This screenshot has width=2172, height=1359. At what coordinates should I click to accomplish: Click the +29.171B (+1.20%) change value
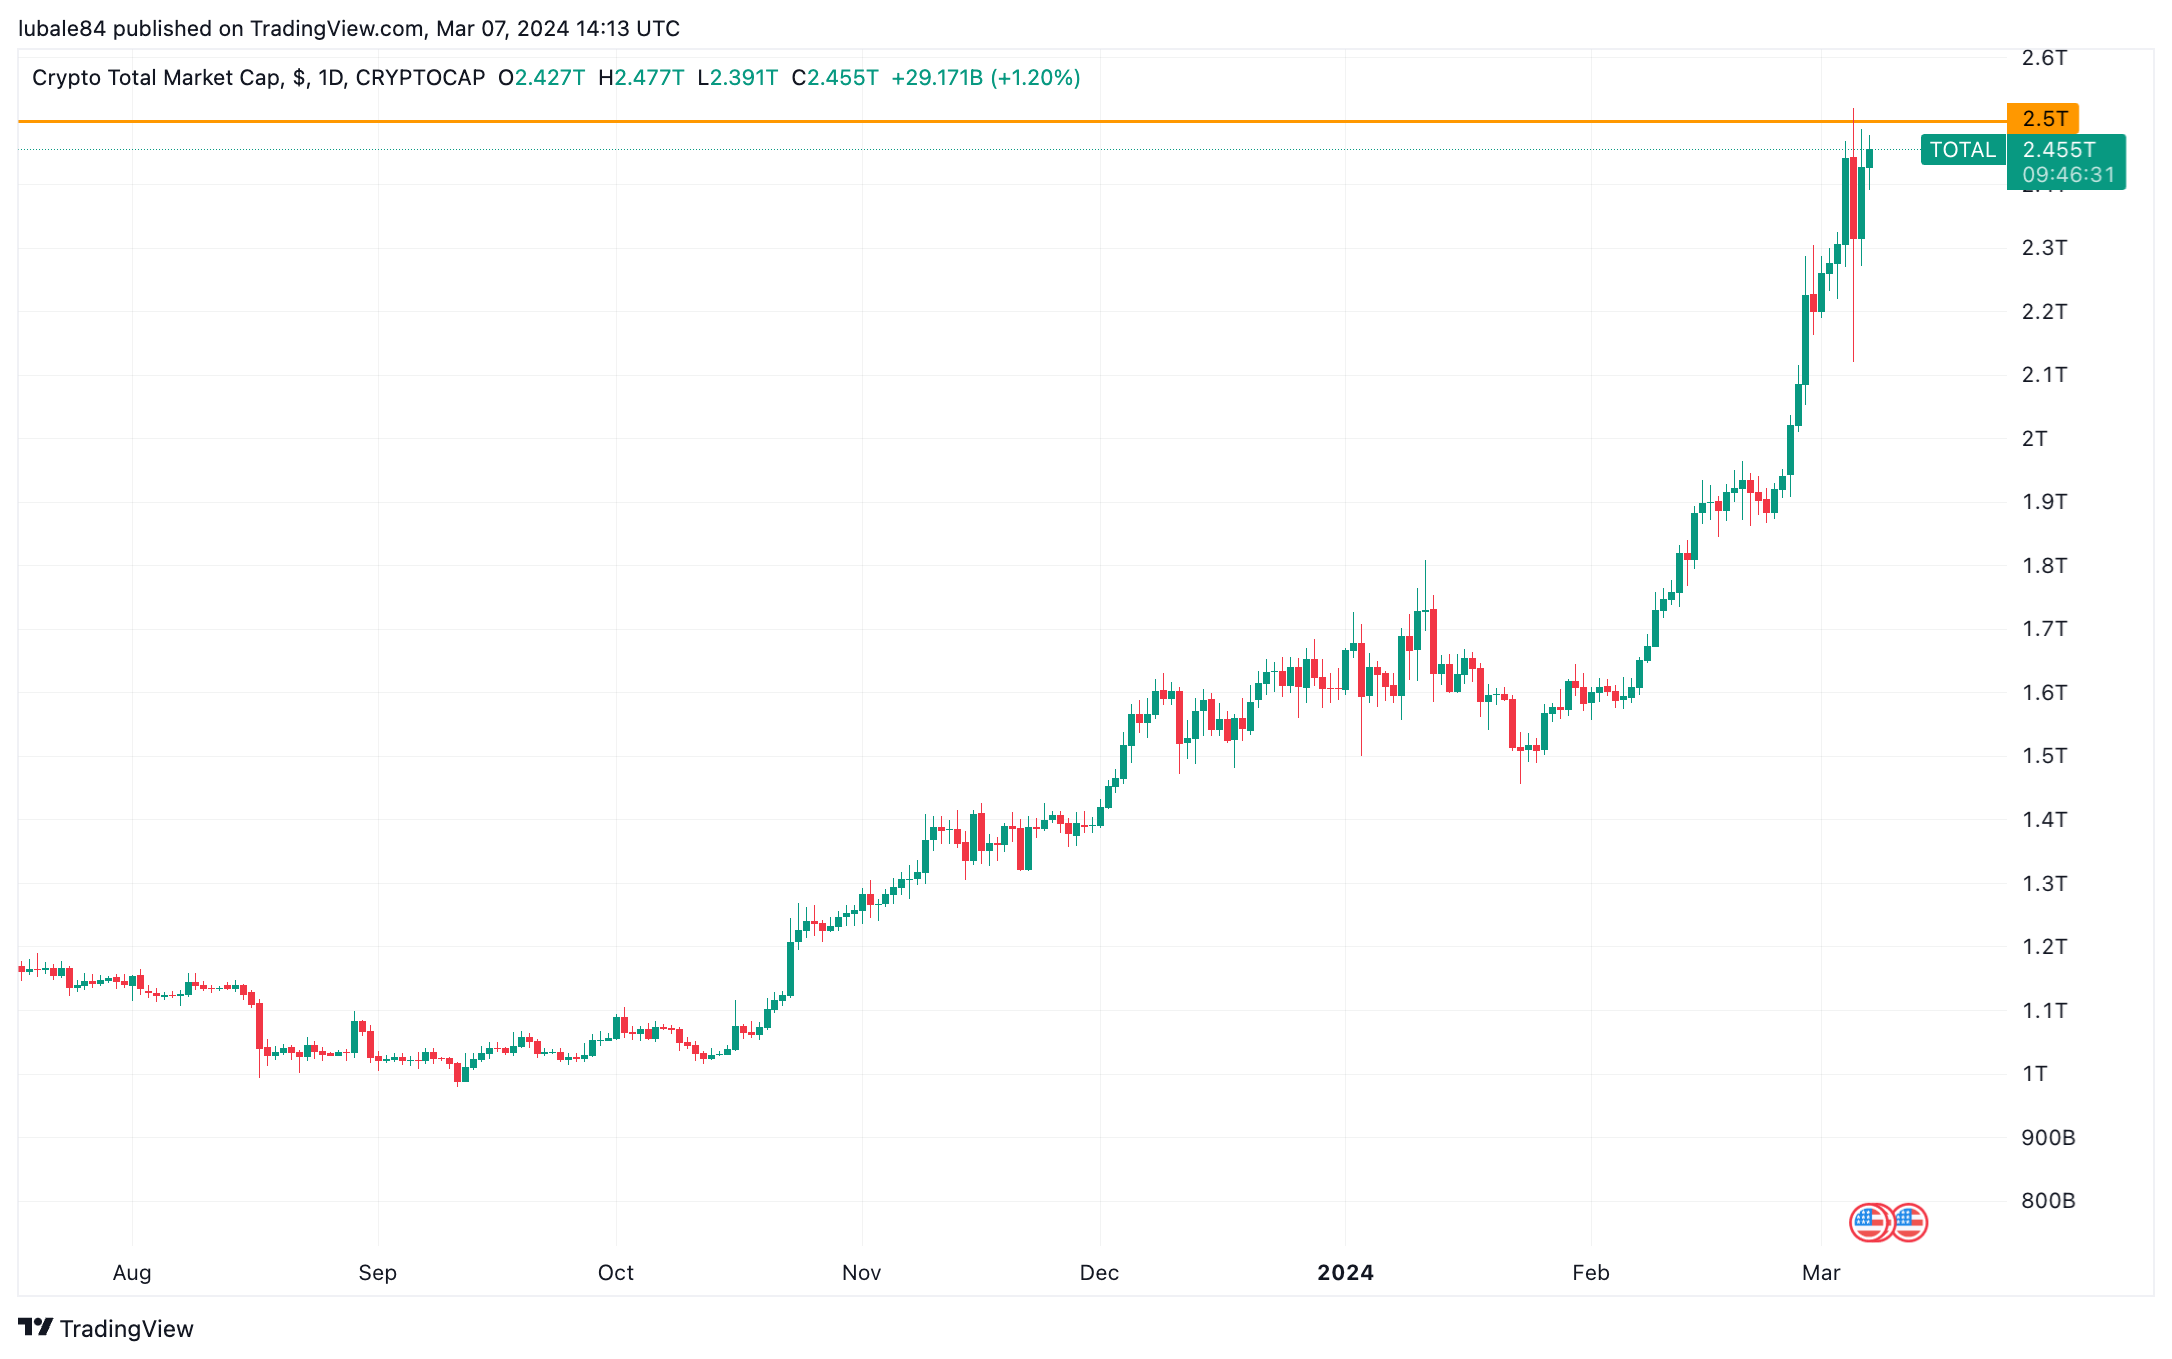tap(985, 78)
